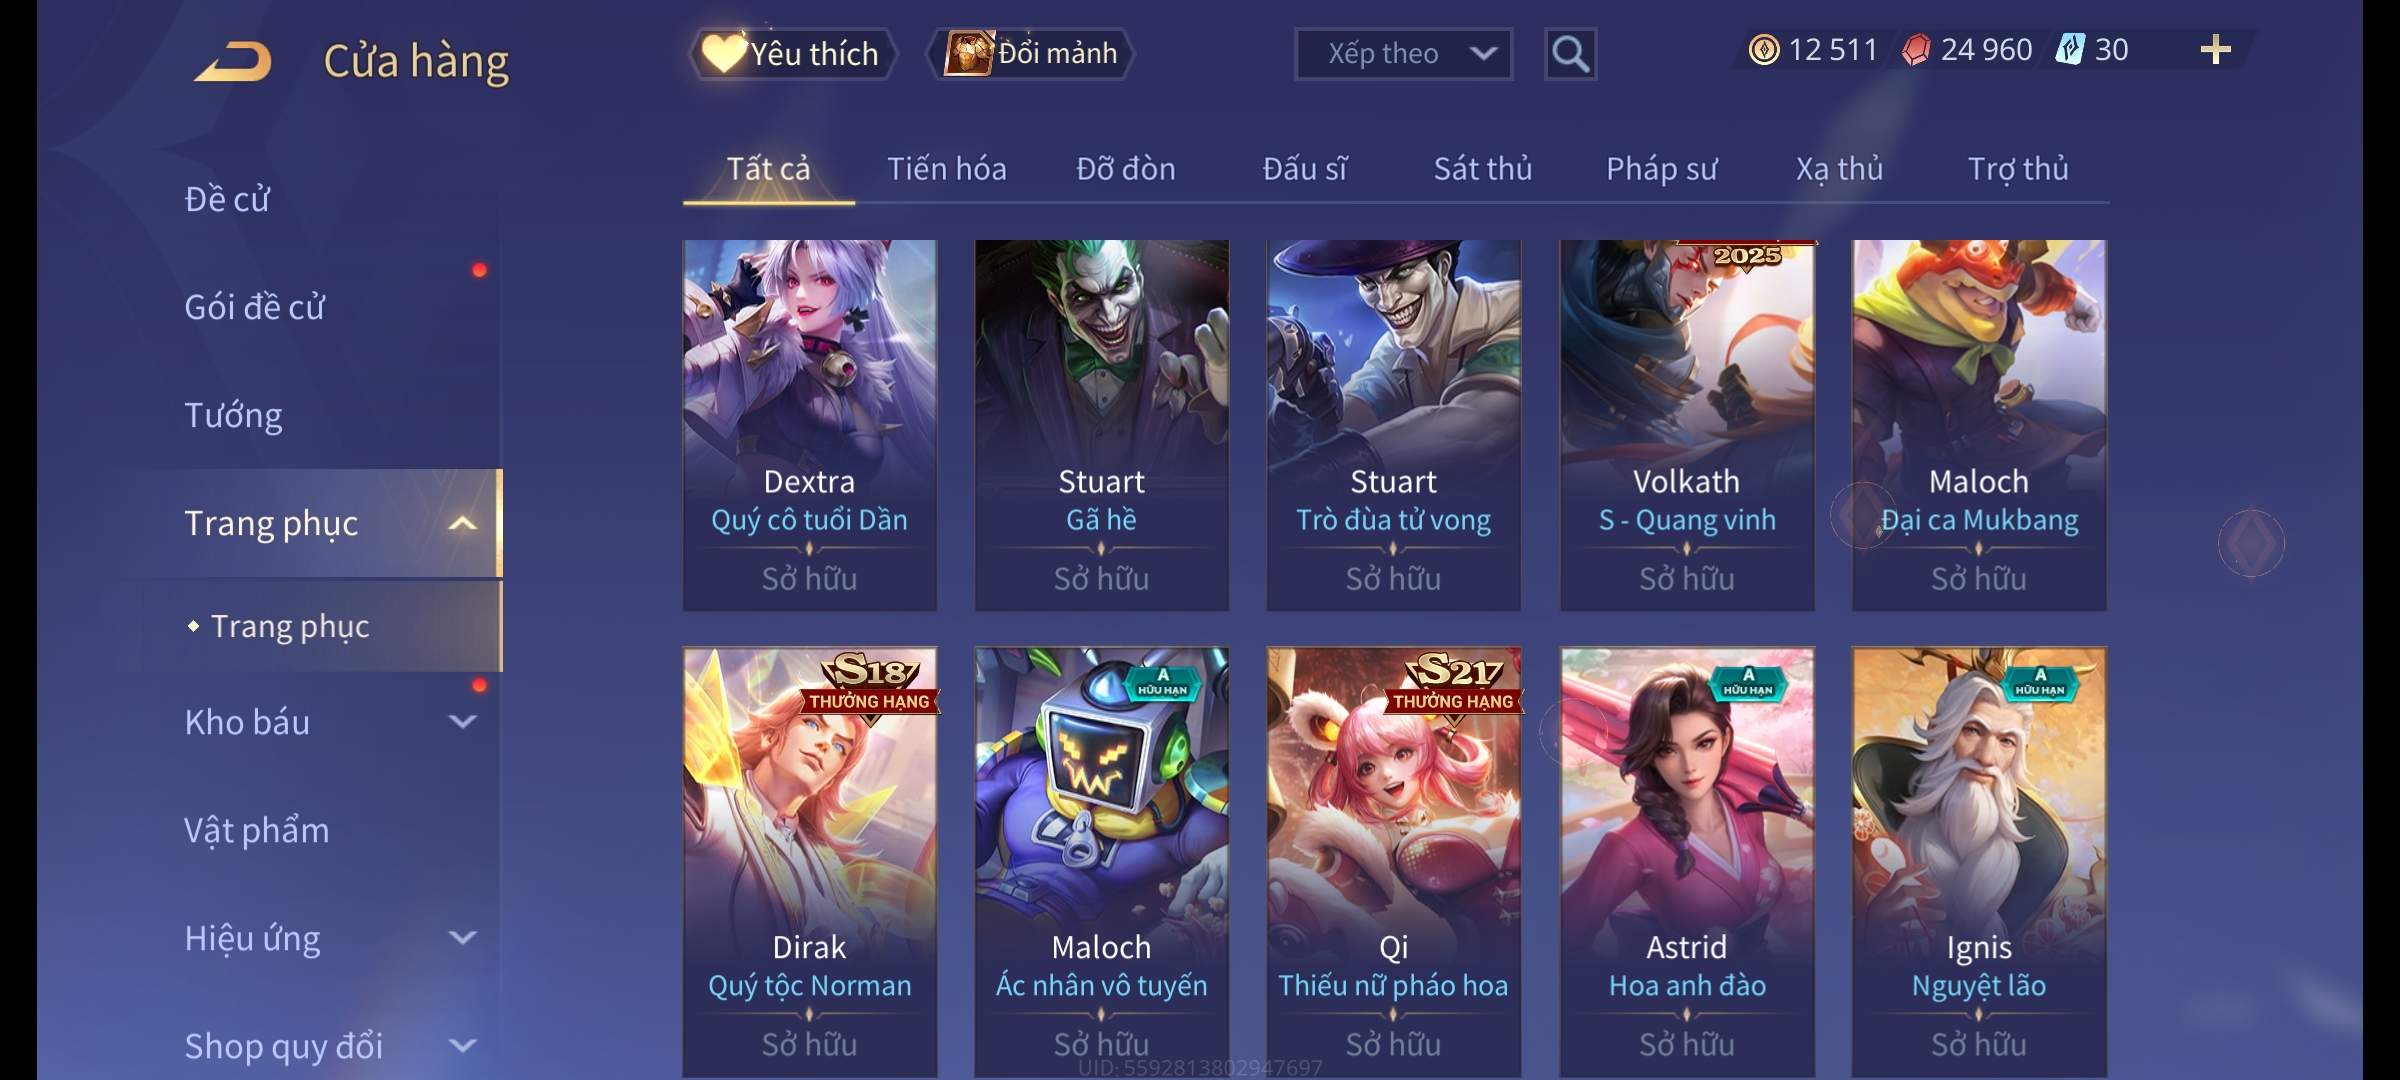Expand the Shop quy đổi section

[462, 1045]
